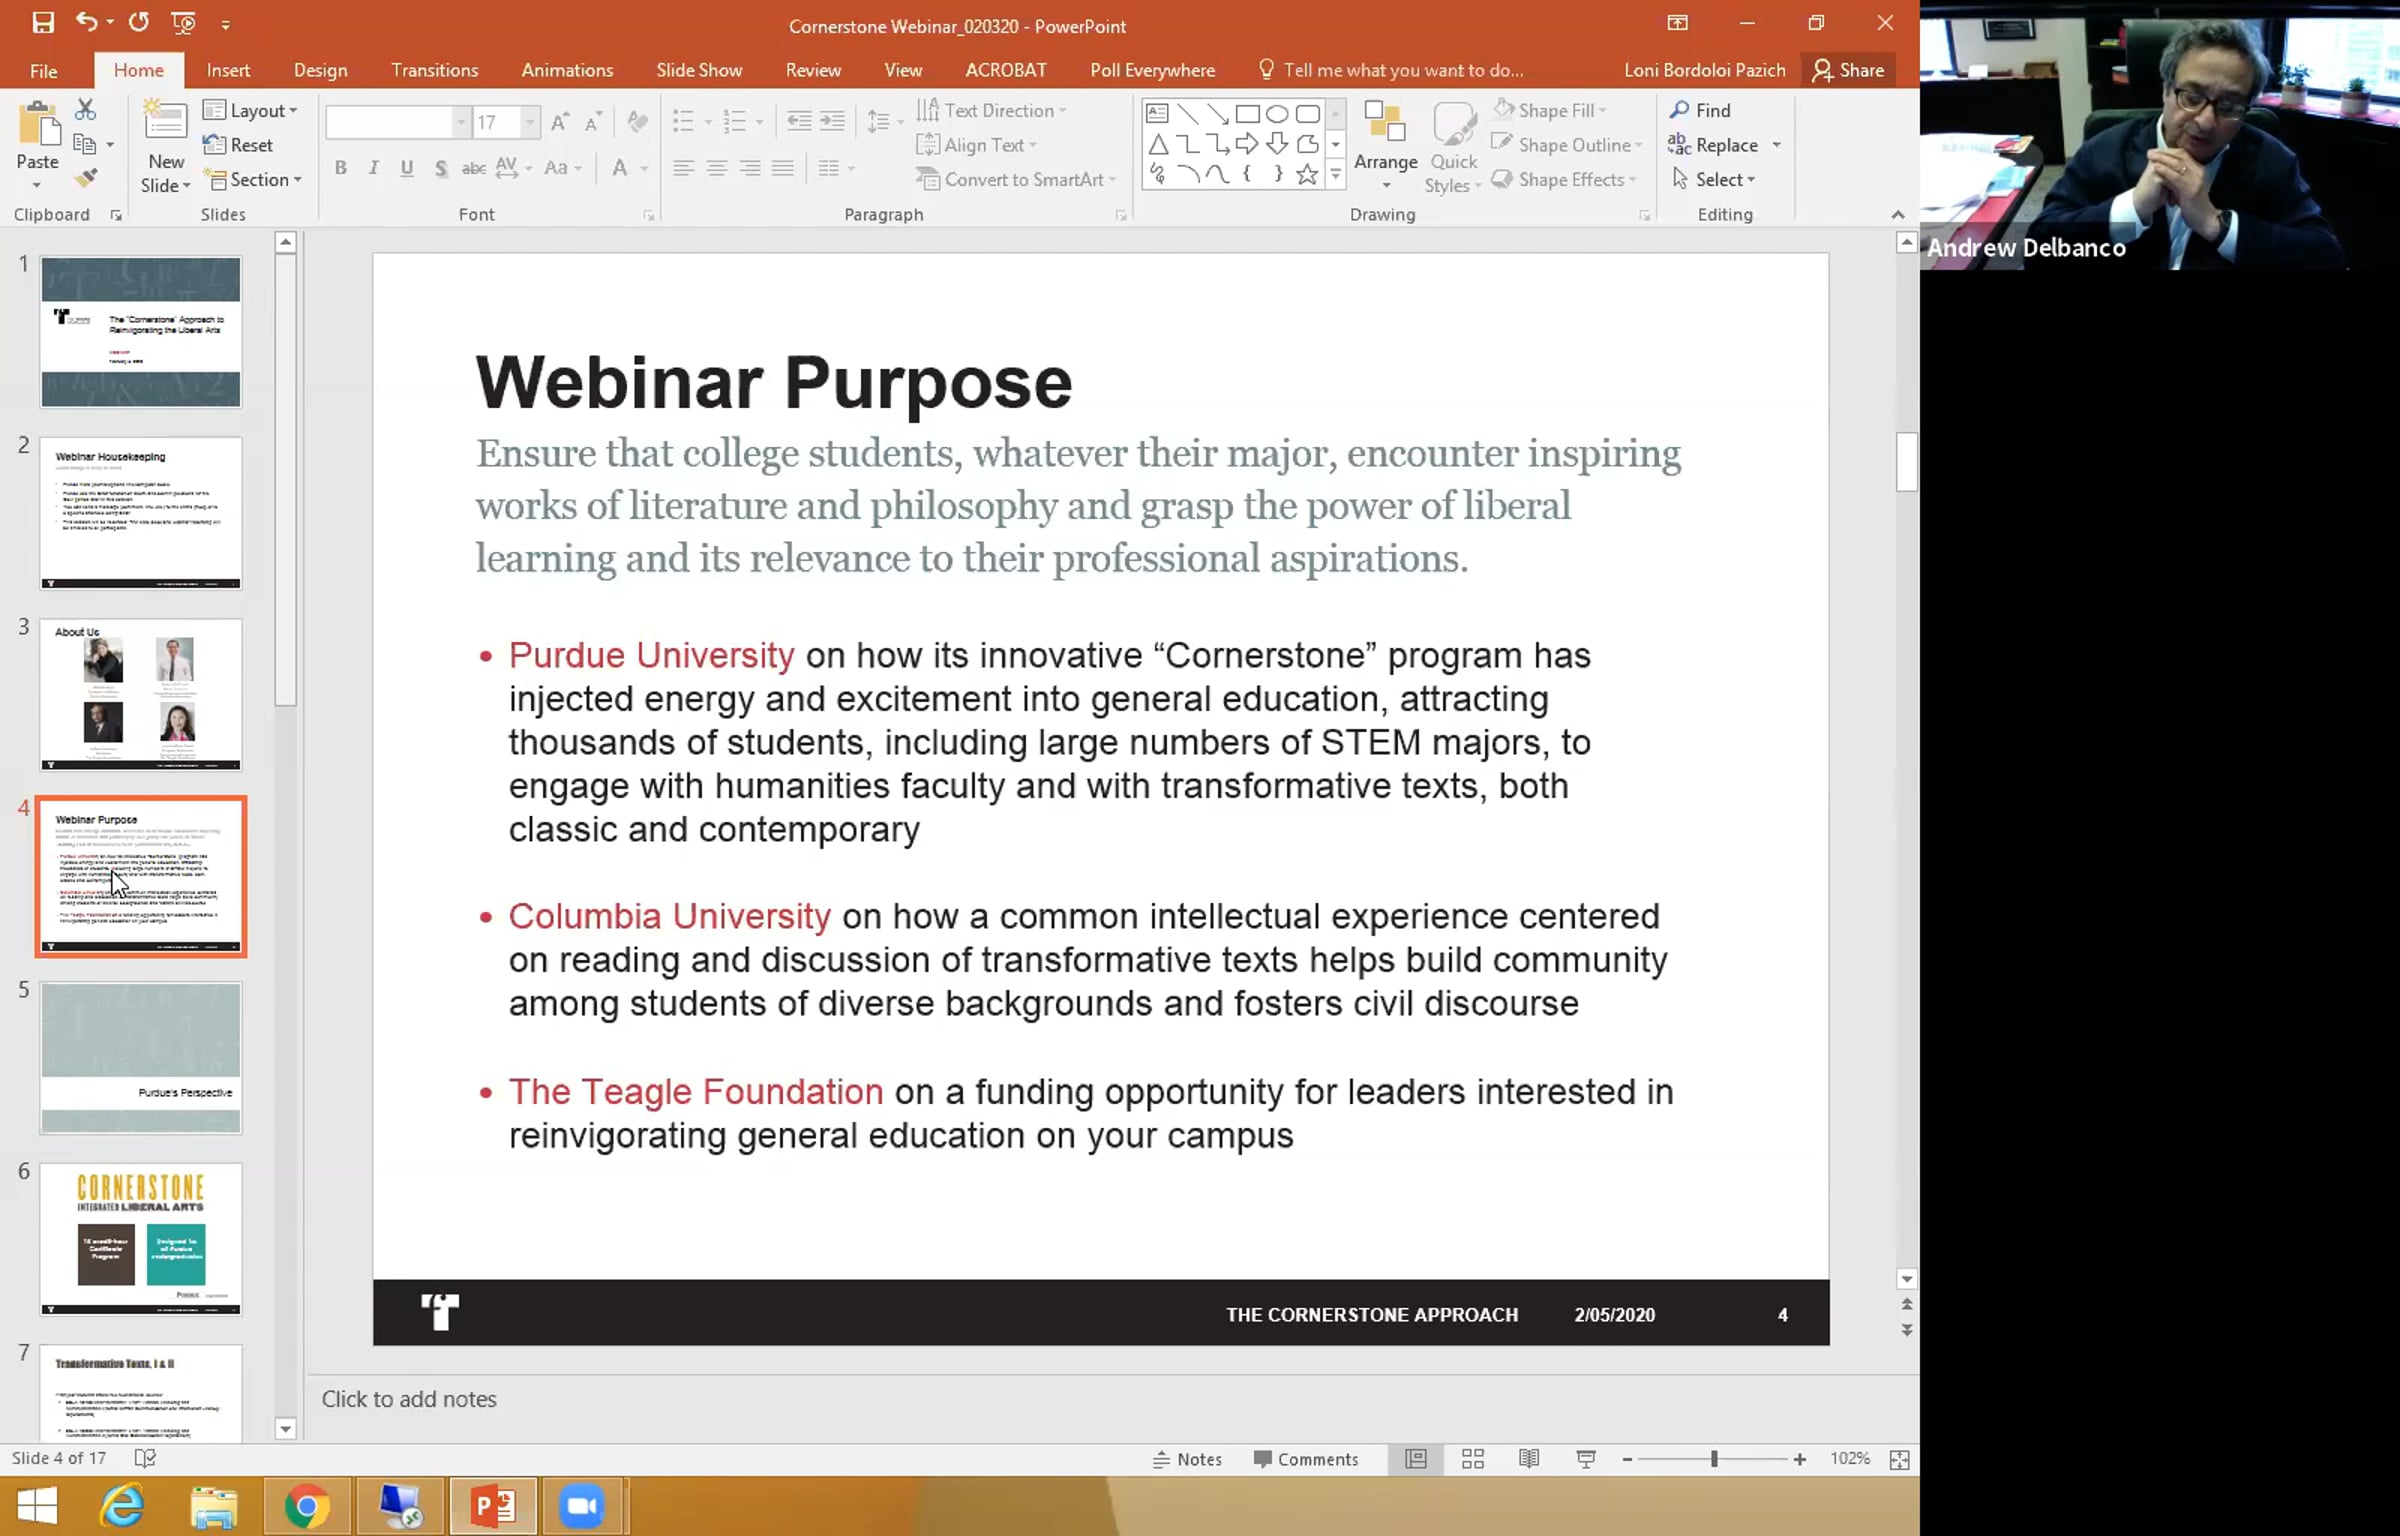Expand the Select dropdown in Editing
Viewport: 2400px width, 1536px height.
[x=1714, y=179]
